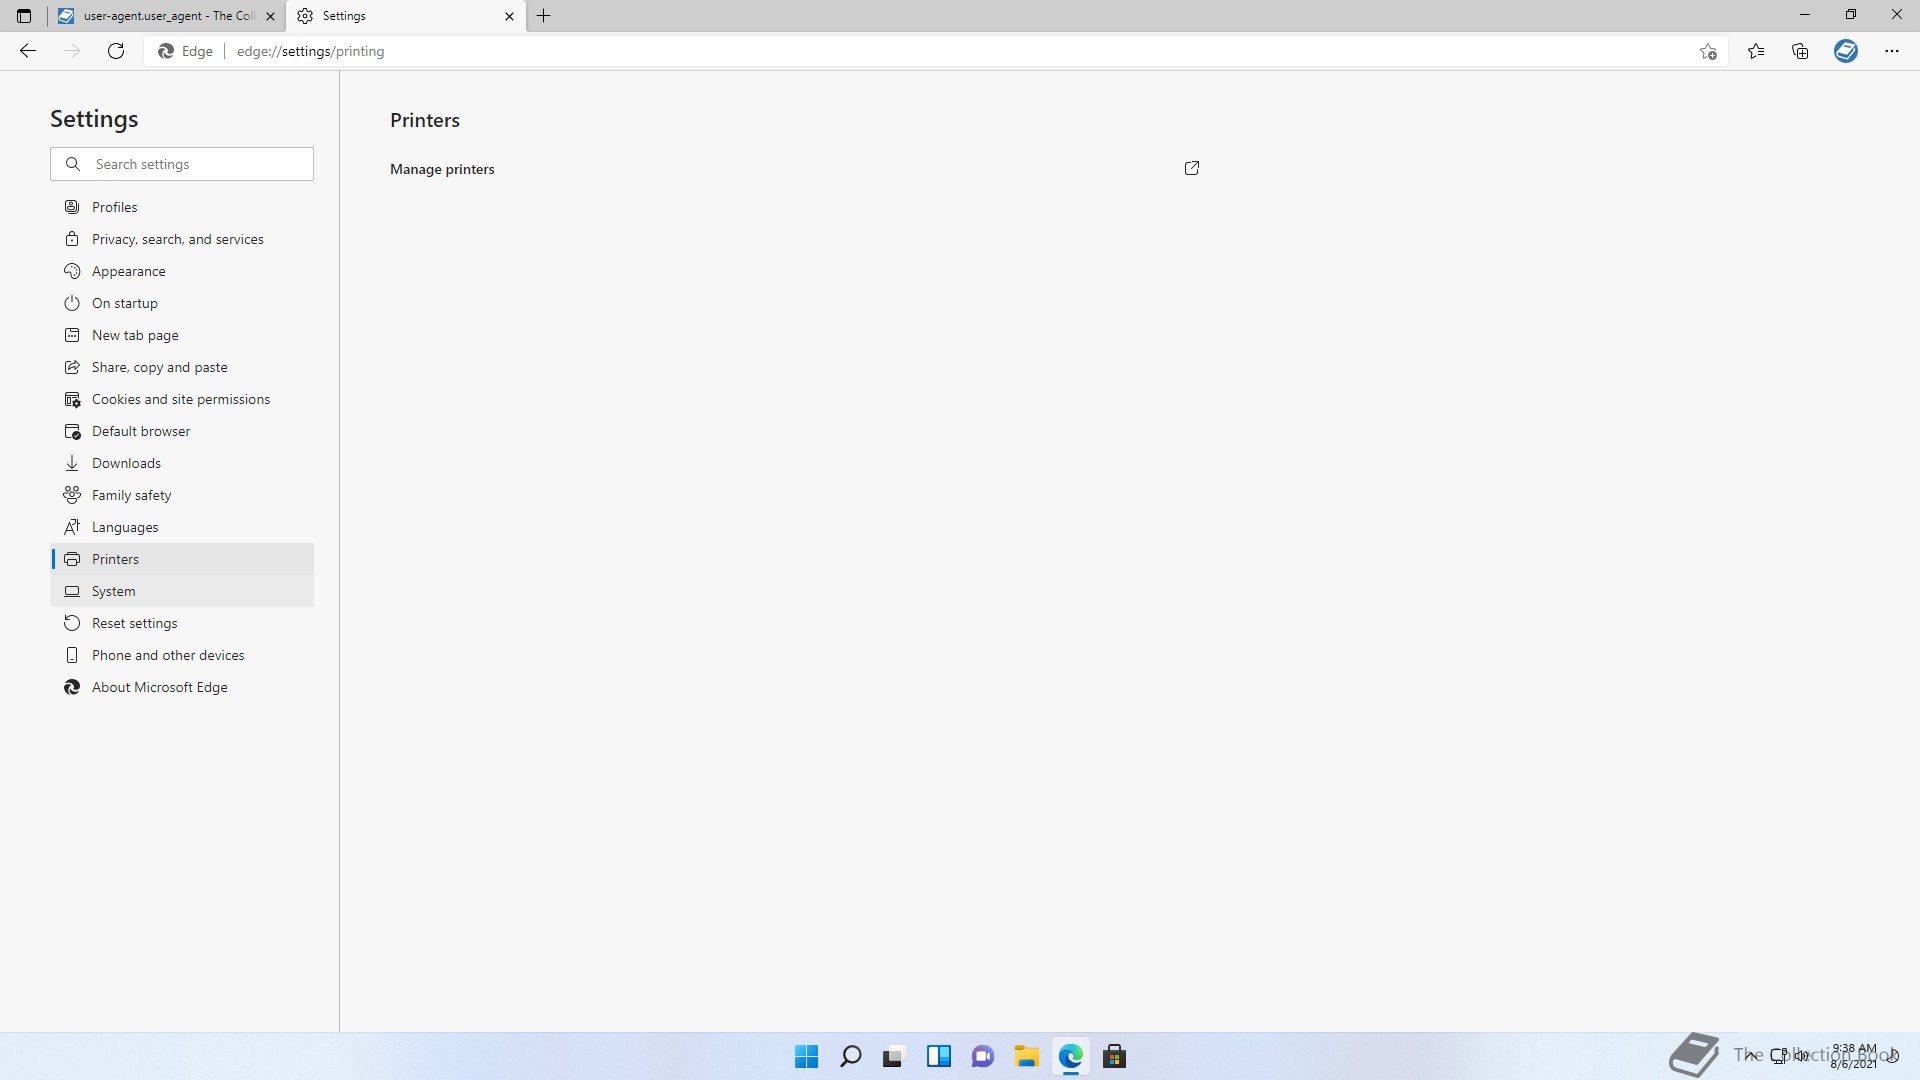Click the Manage printers link

[x=442, y=169]
